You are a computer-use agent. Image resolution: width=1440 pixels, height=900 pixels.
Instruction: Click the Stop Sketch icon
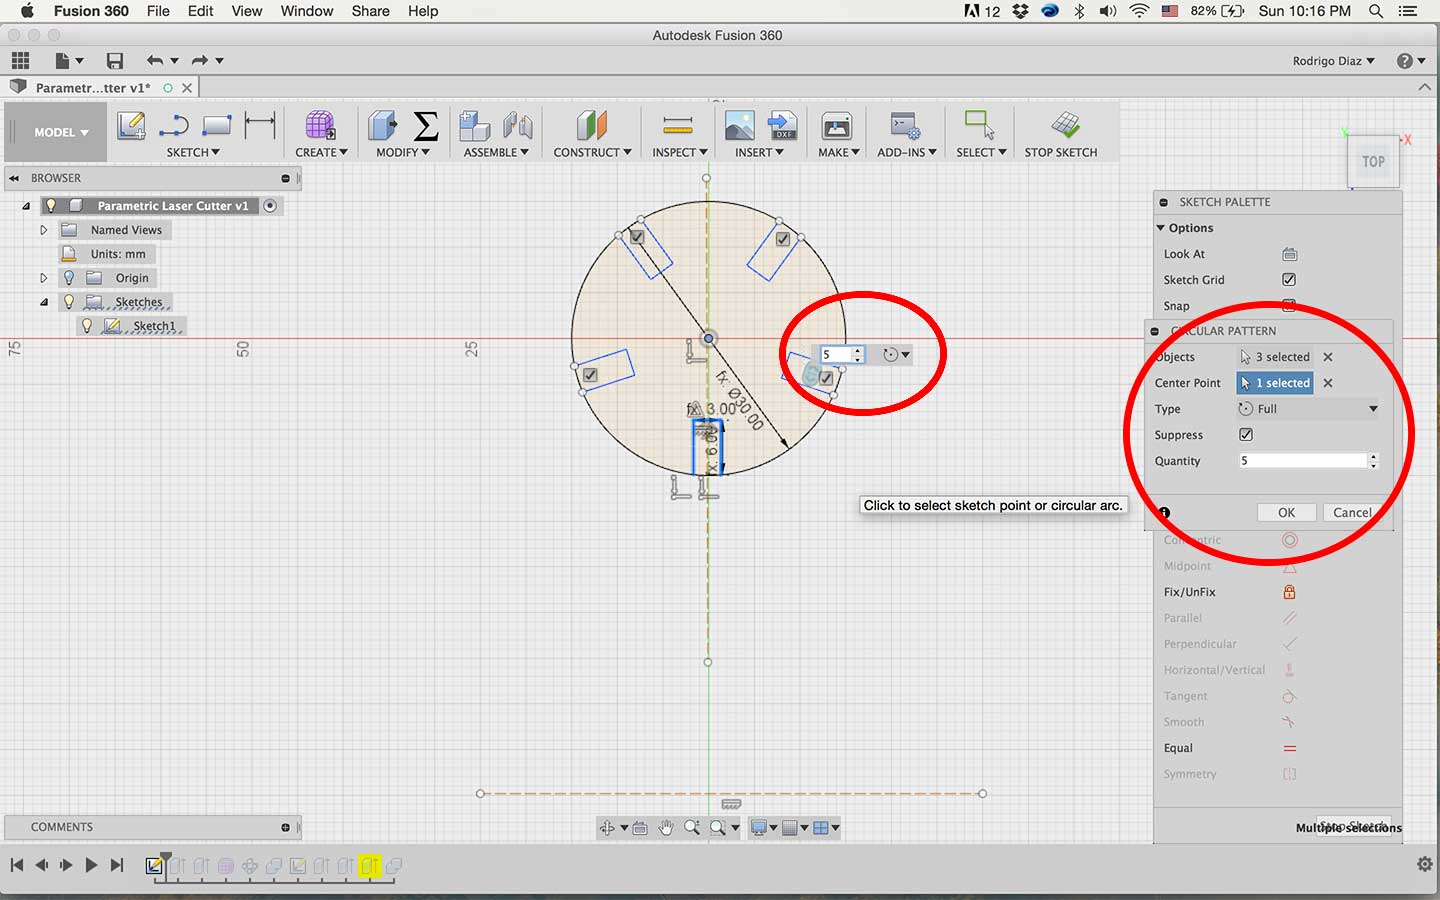pos(1065,125)
